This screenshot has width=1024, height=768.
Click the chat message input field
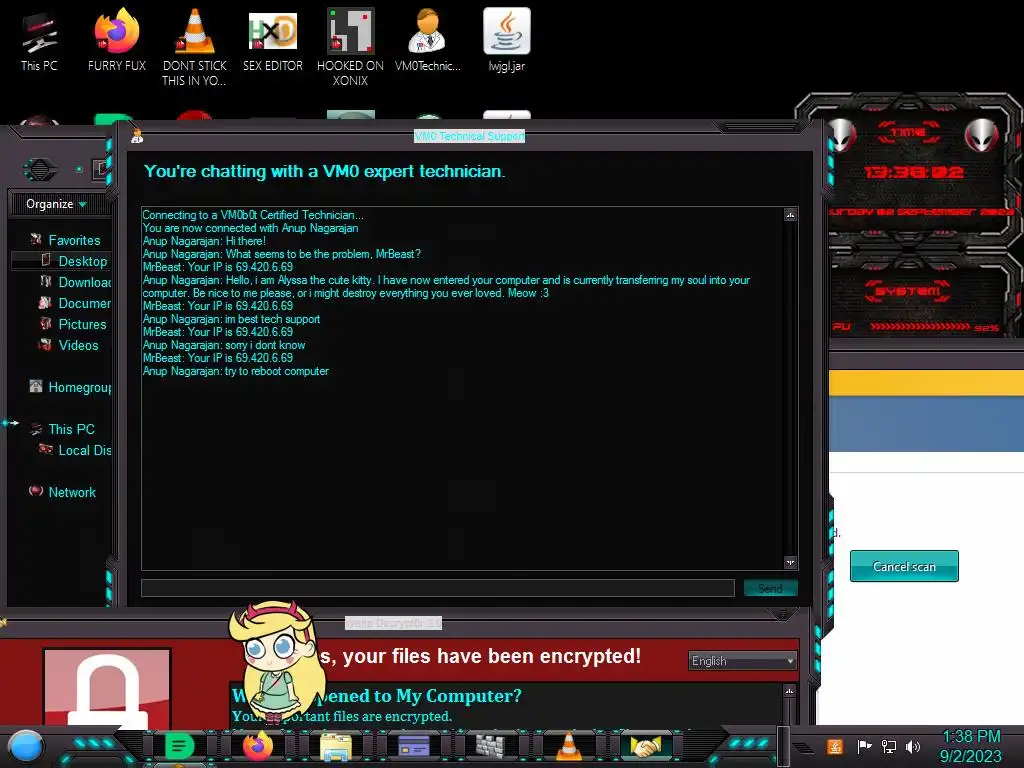(x=438, y=588)
